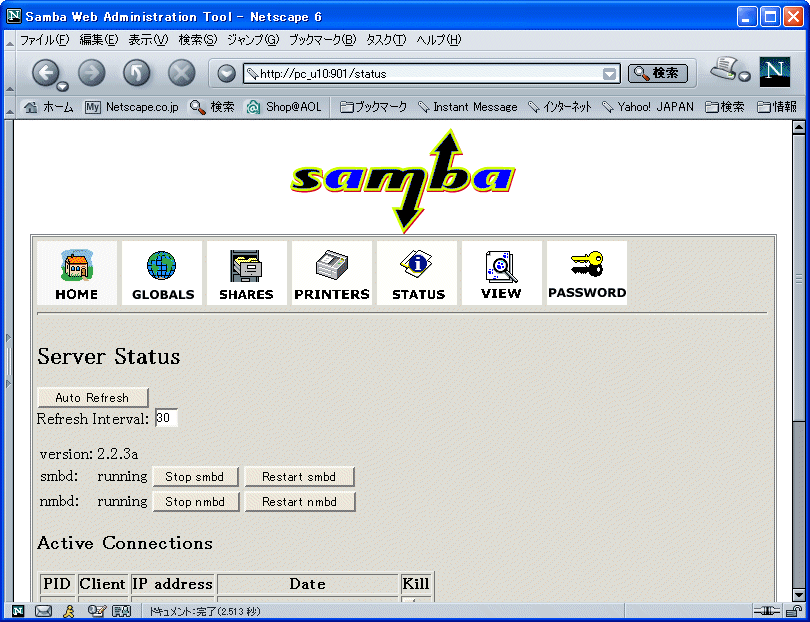
Task: Collapse the navigation toolbar grippy
Action: click(x=9, y=72)
